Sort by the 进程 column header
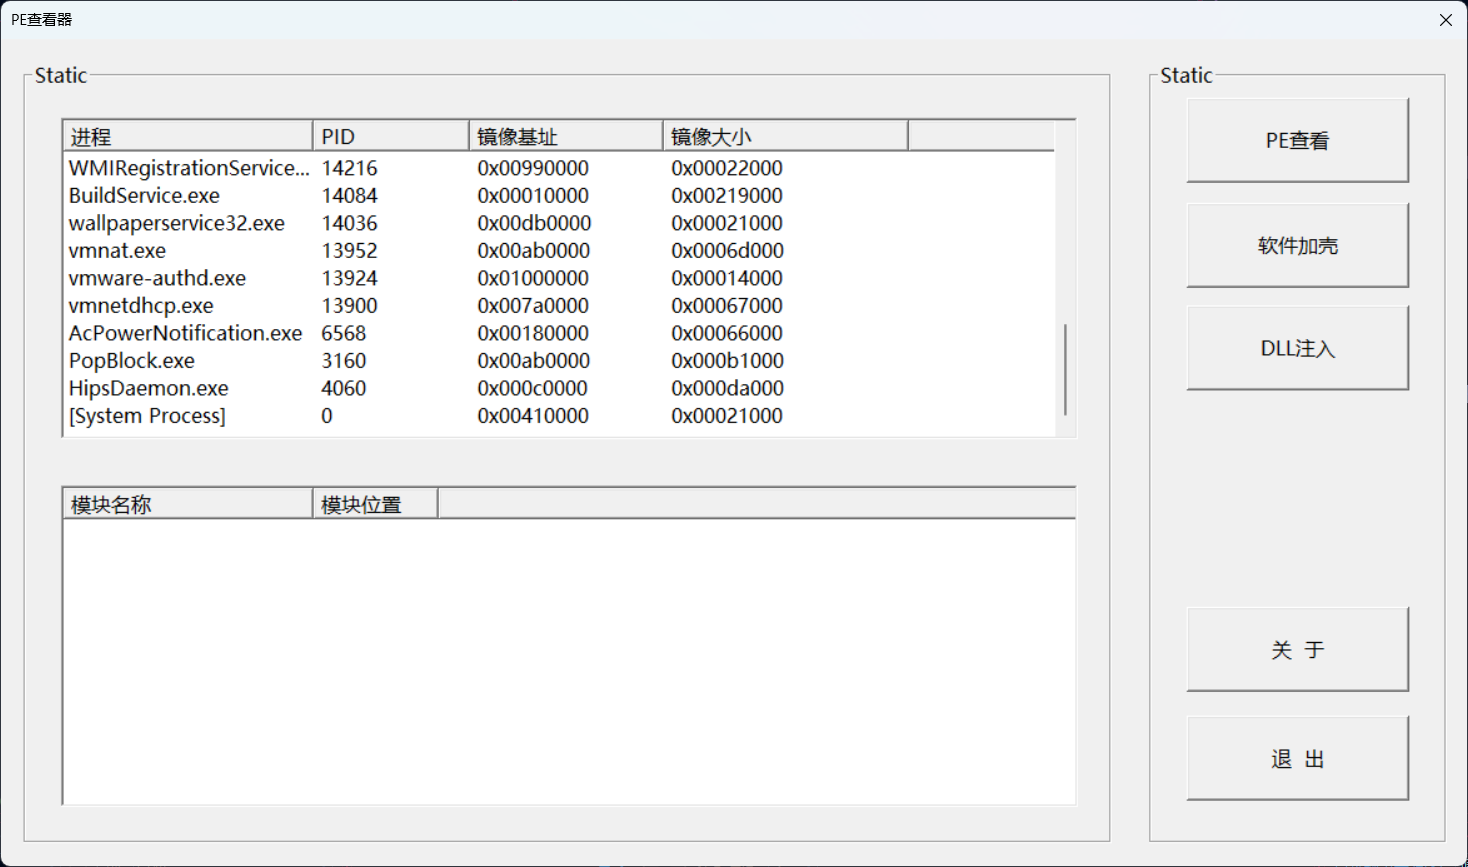The height and width of the screenshot is (867, 1468). [188, 137]
